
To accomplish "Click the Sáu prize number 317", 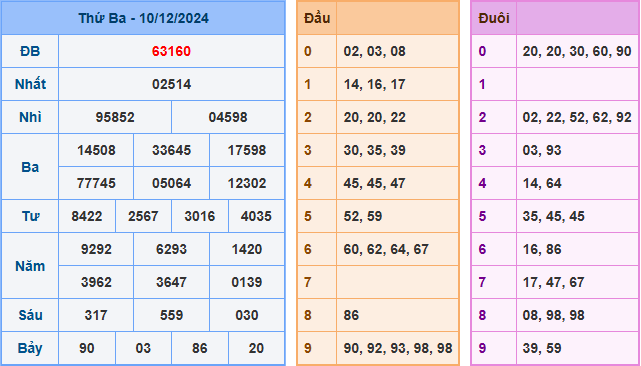I will [x=96, y=315].
